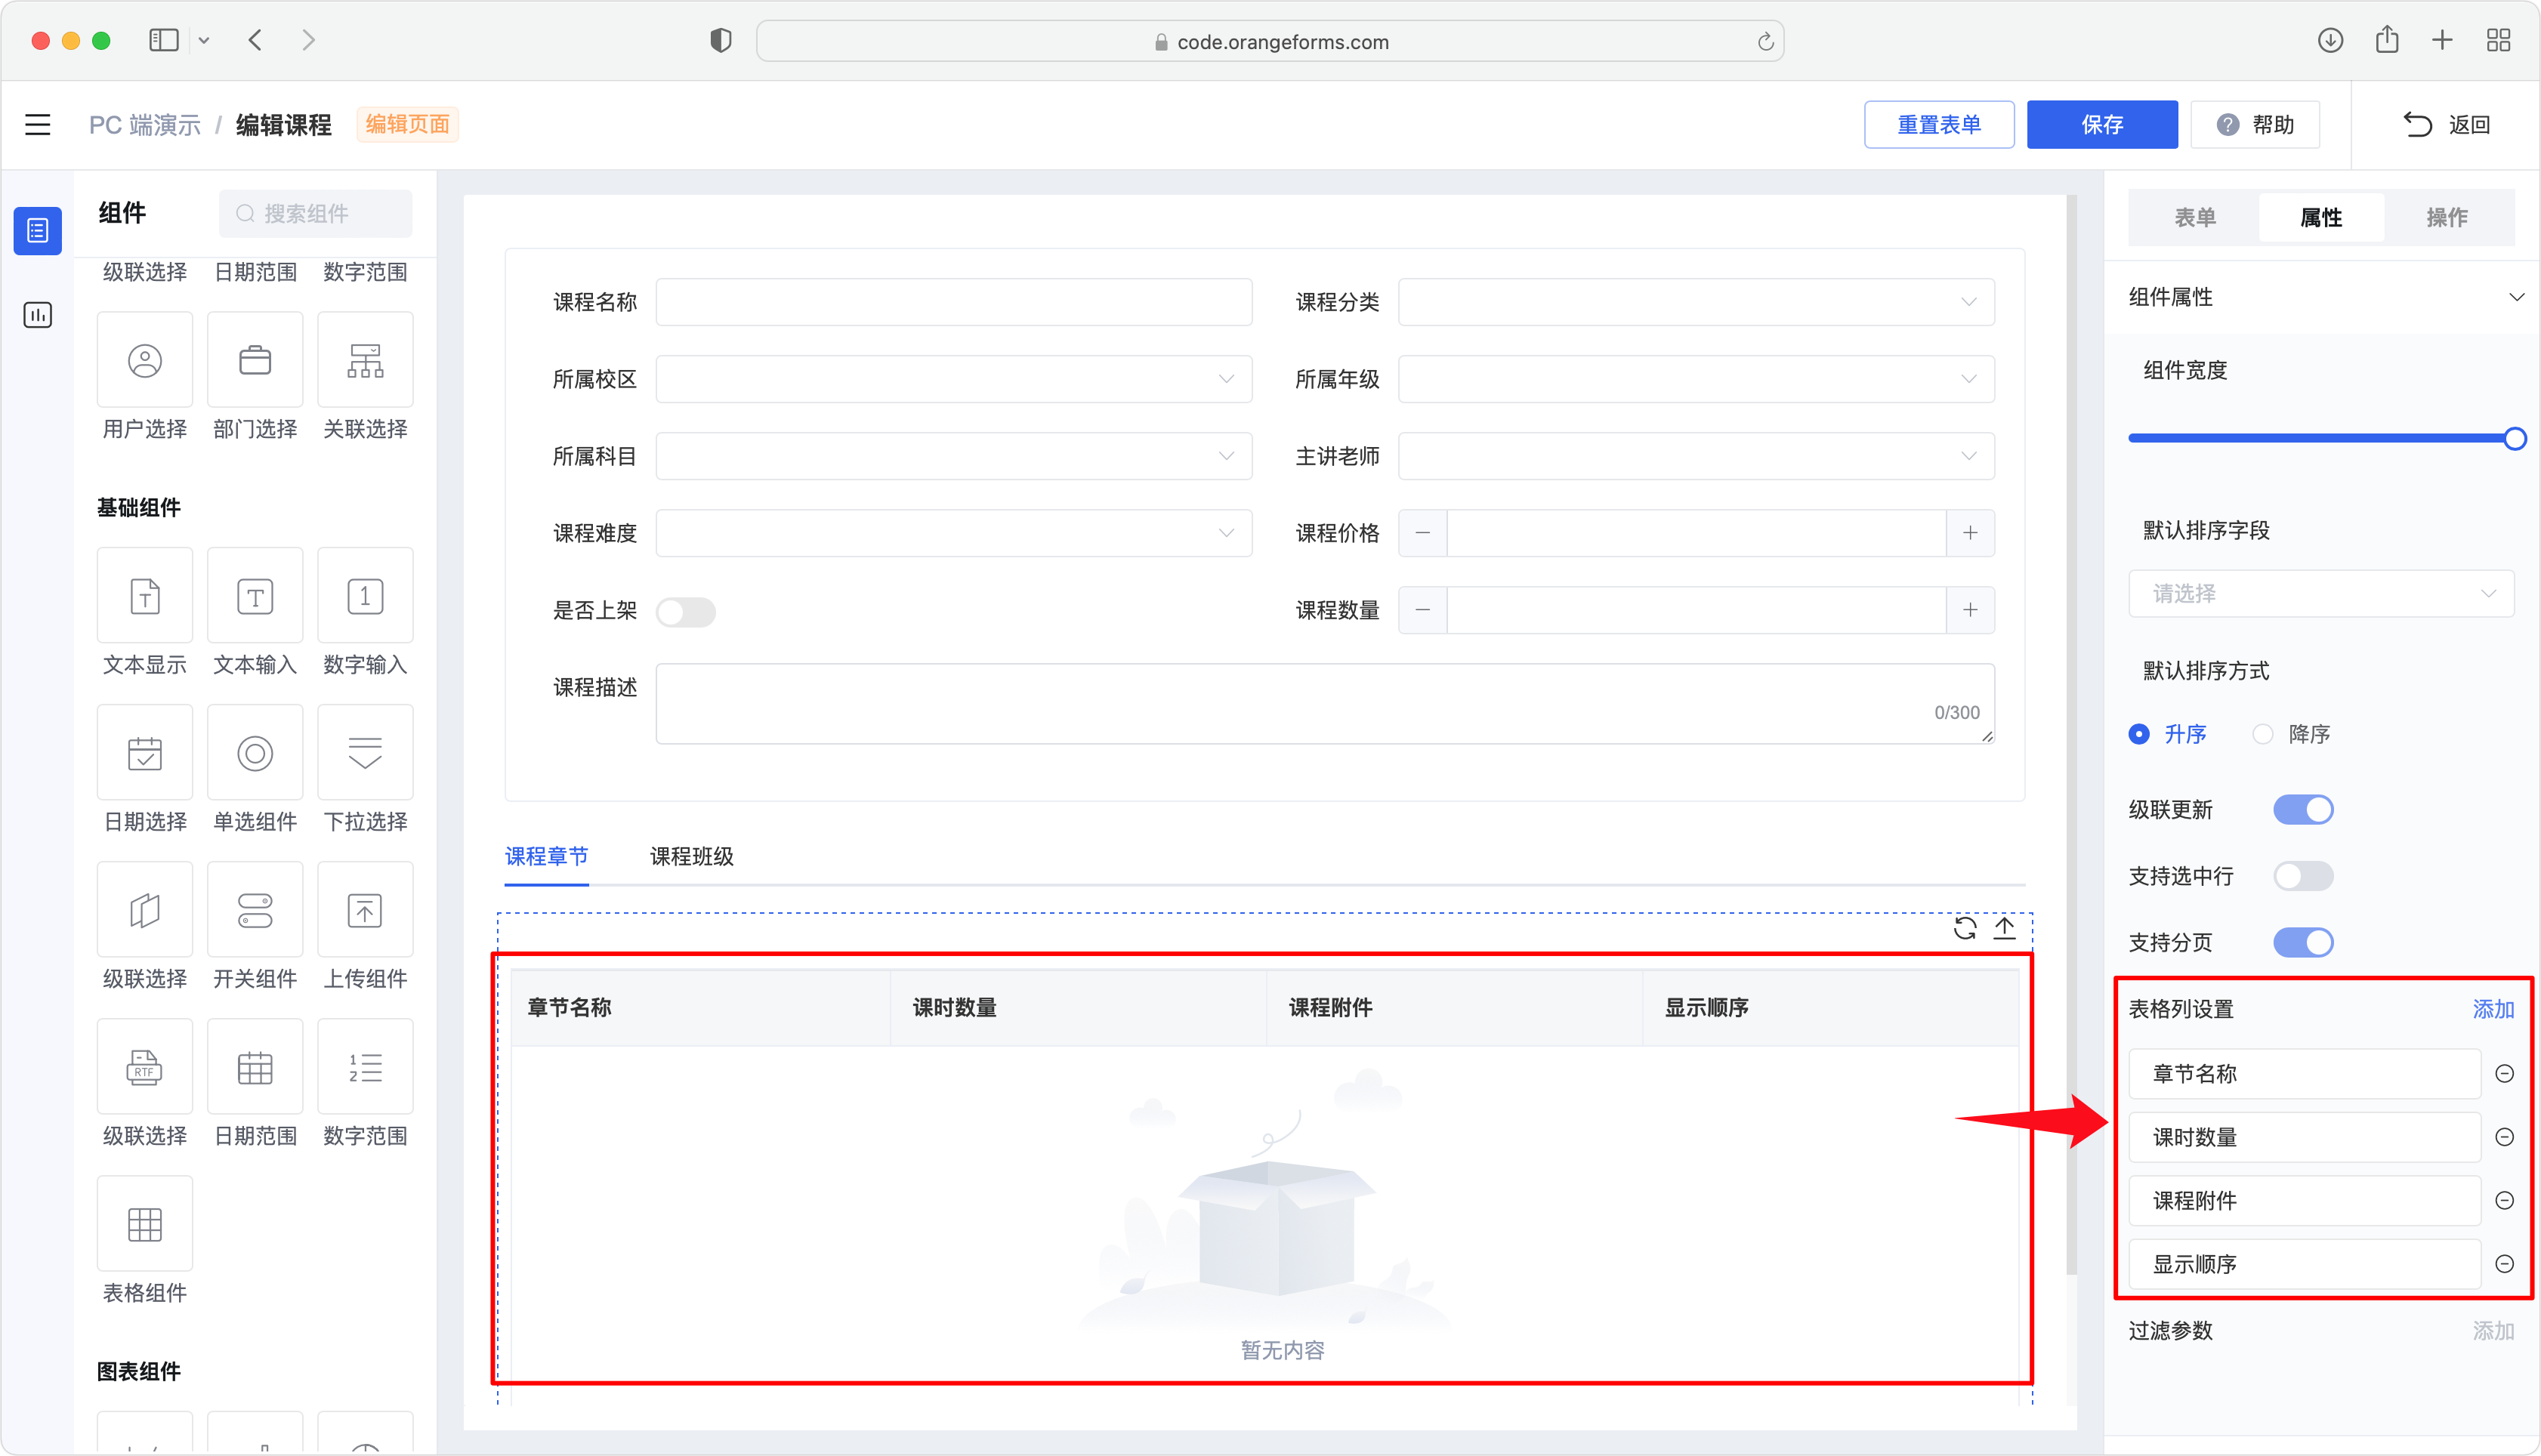
Task: Open the 所属年级 dropdown
Action: (x=1696, y=379)
